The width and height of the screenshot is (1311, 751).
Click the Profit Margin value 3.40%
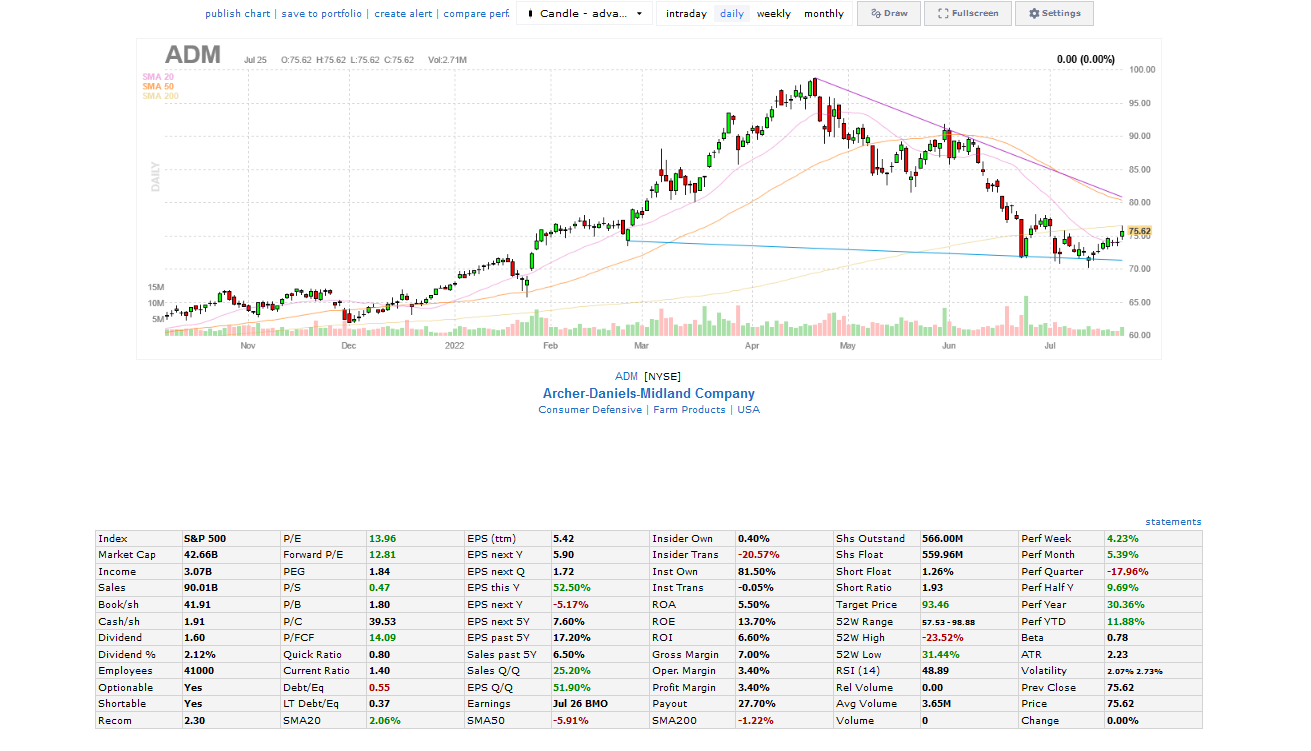753,688
